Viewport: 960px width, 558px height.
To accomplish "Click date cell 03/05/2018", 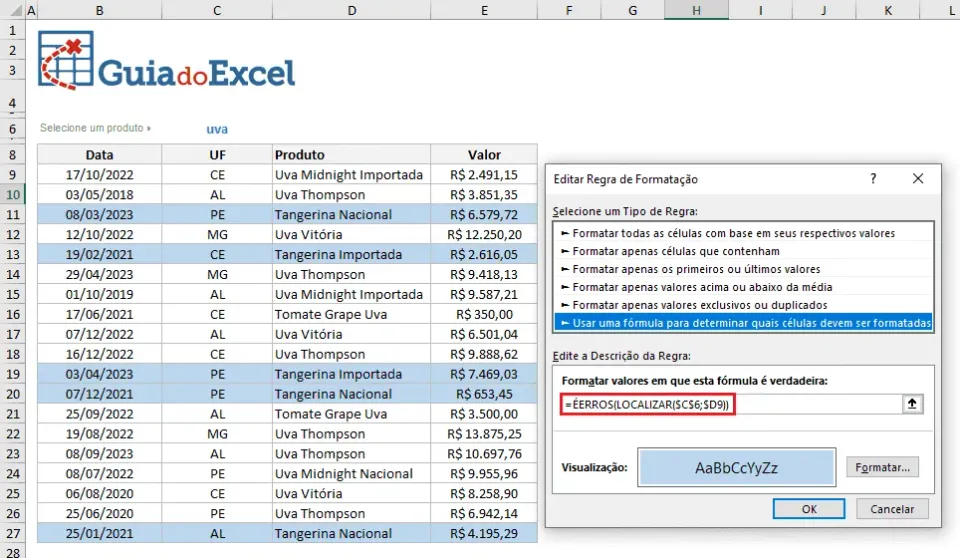I will click(x=99, y=195).
